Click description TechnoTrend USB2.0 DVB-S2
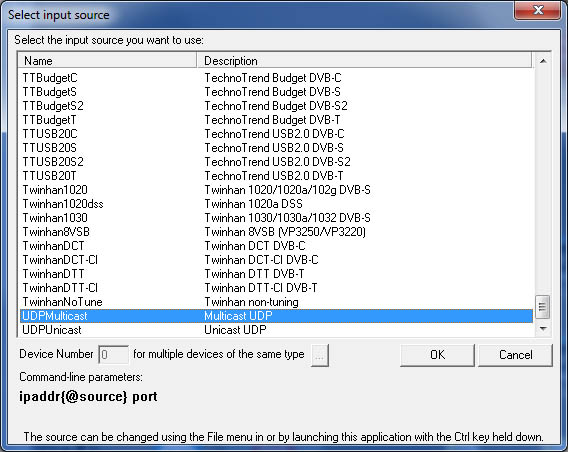Screen dimensions: 568x452 click(x=277, y=162)
